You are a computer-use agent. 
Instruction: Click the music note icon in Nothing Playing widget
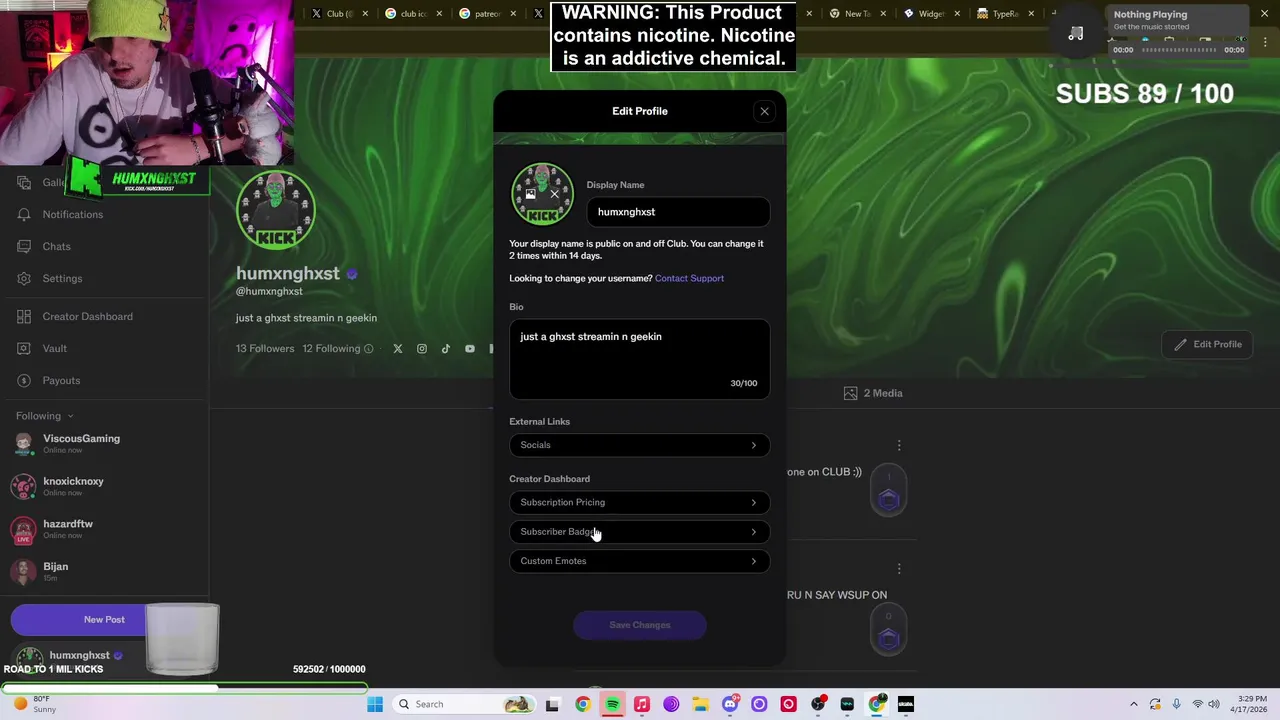(1076, 33)
